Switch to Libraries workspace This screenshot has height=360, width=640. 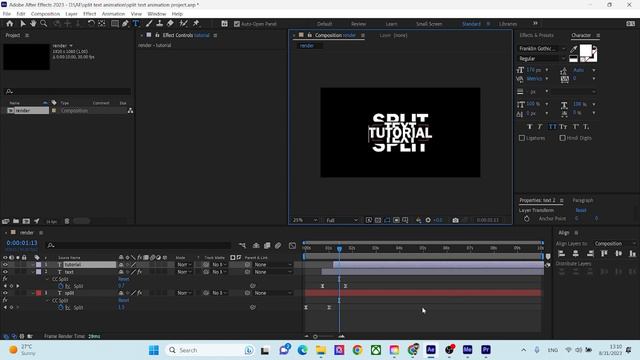click(x=508, y=24)
